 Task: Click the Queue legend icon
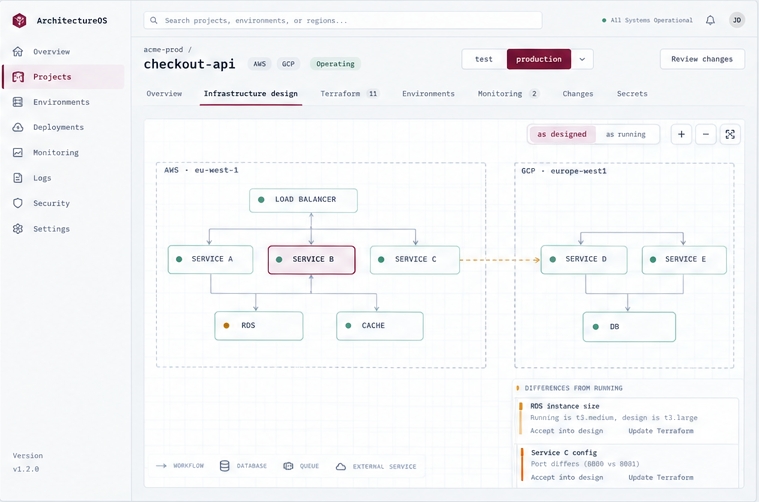(288, 466)
